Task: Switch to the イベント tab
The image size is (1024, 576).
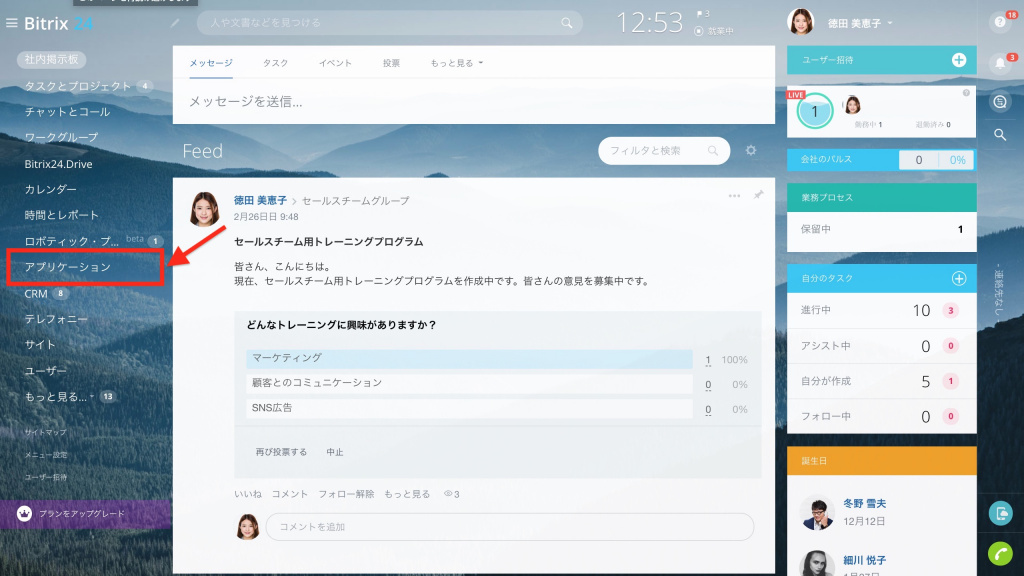Action: tap(335, 63)
